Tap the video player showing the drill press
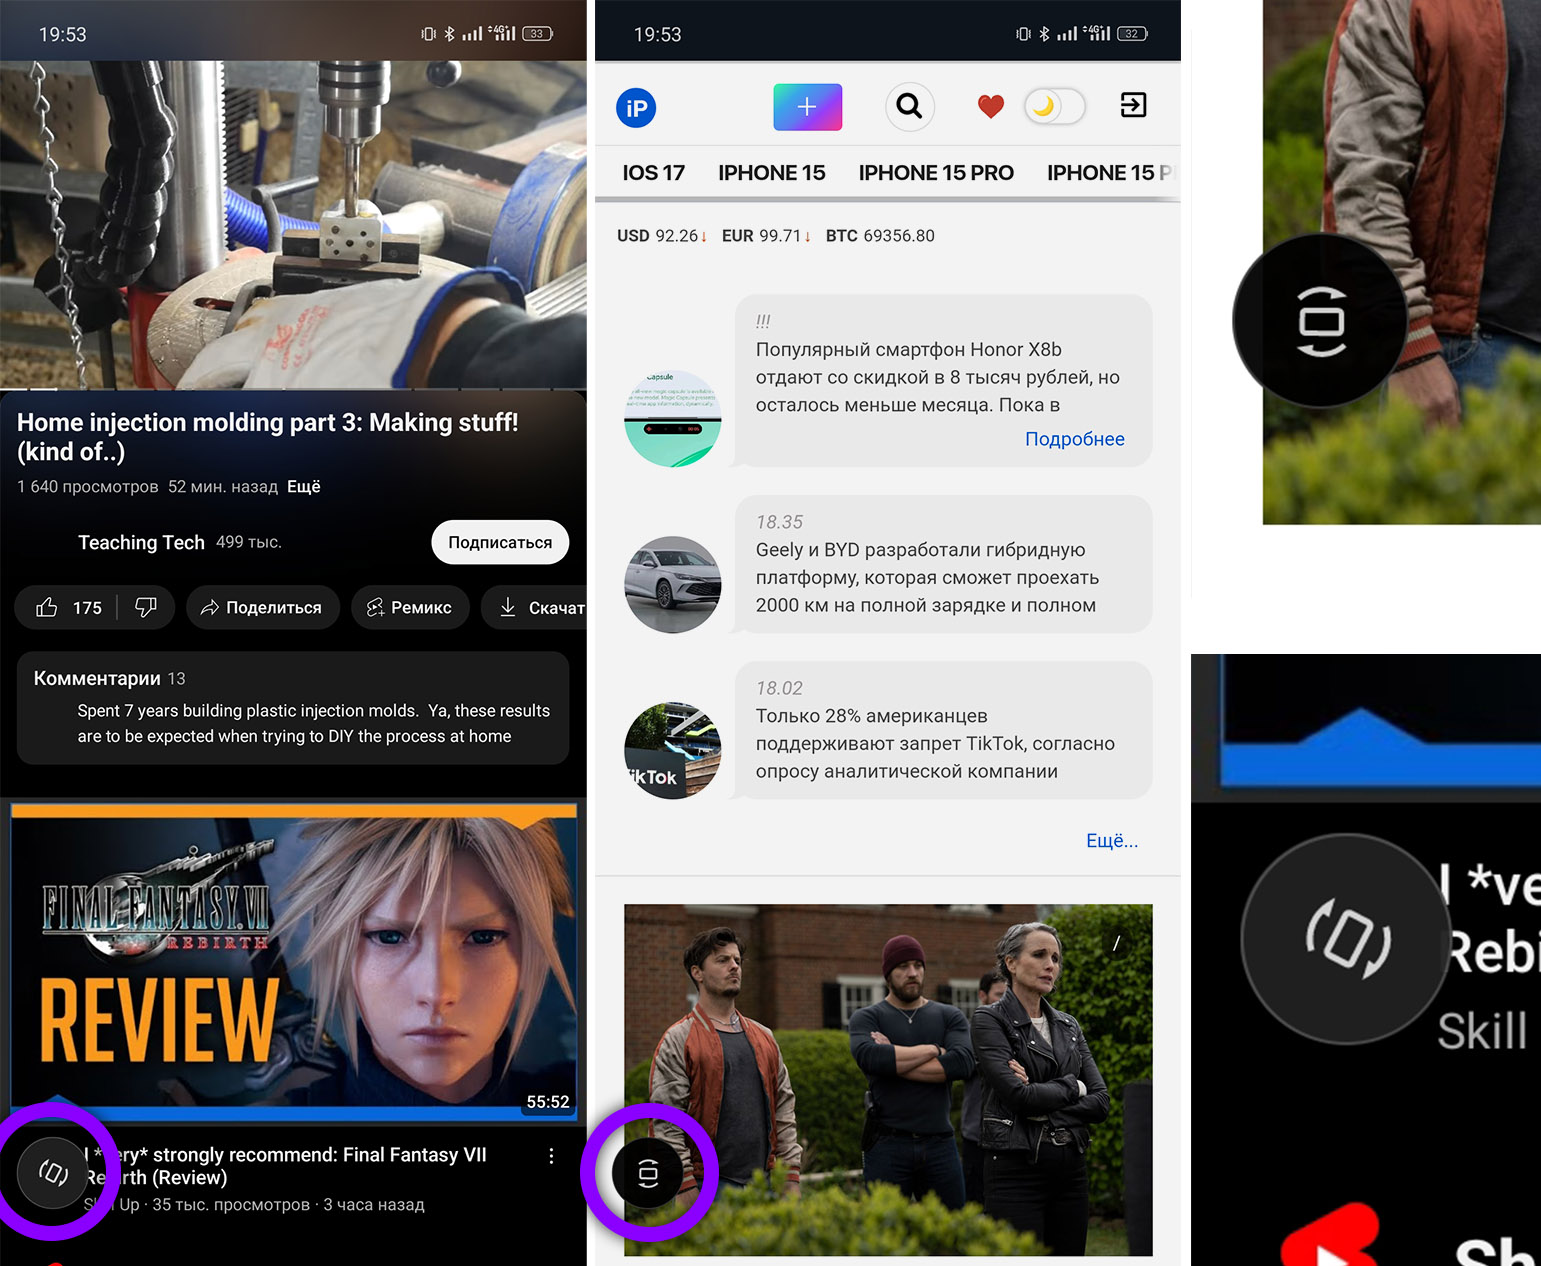The image size is (1541, 1266). (x=293, y=225)
